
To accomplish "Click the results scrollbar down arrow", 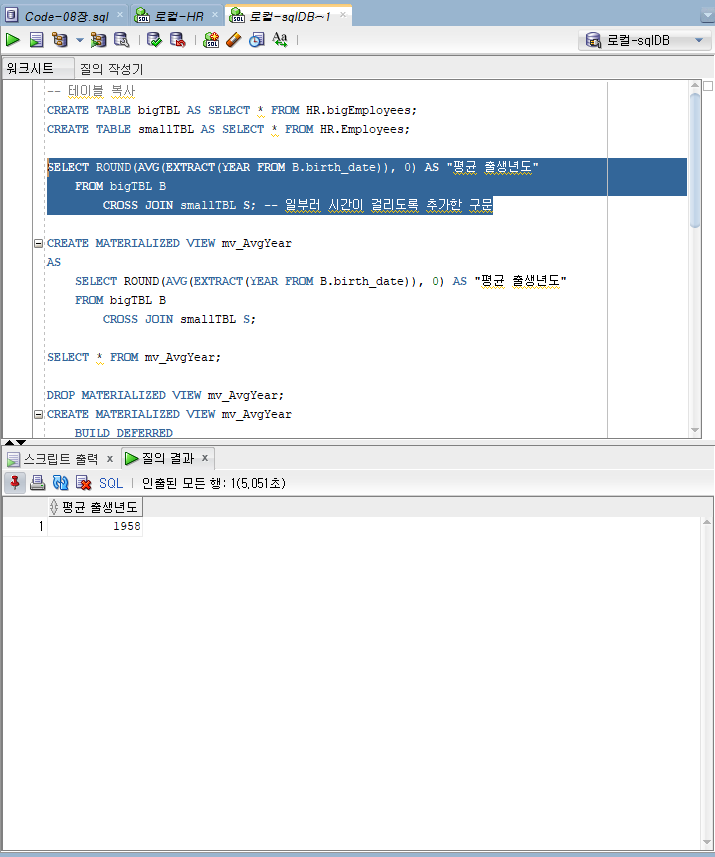I will click(x=707, y=842).
